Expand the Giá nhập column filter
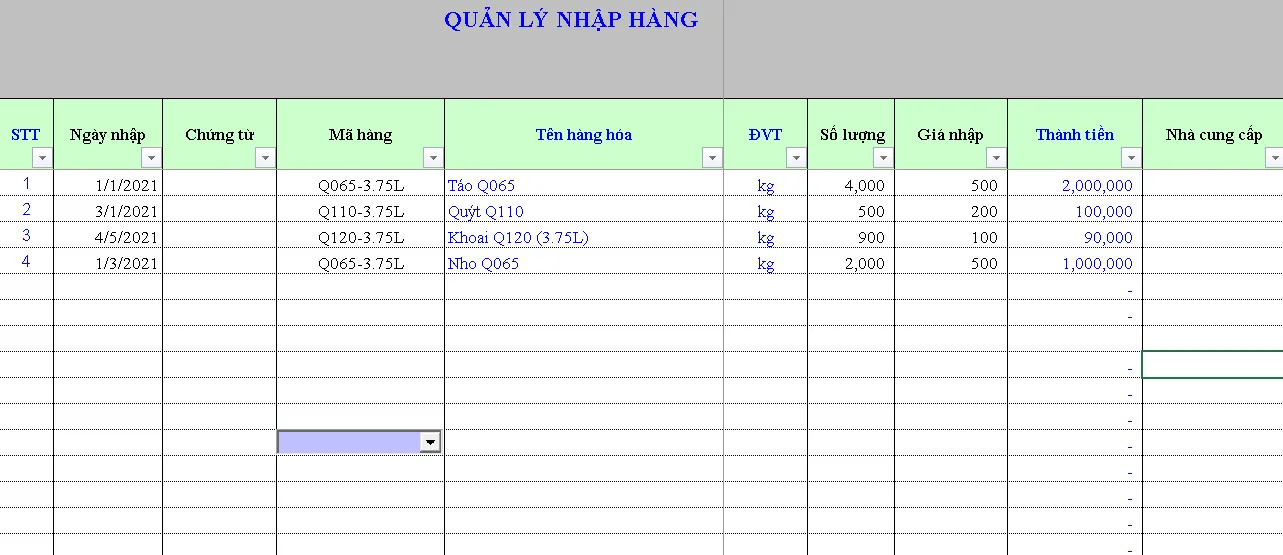This screenshot has width=1283, height=555. [996, 158]
